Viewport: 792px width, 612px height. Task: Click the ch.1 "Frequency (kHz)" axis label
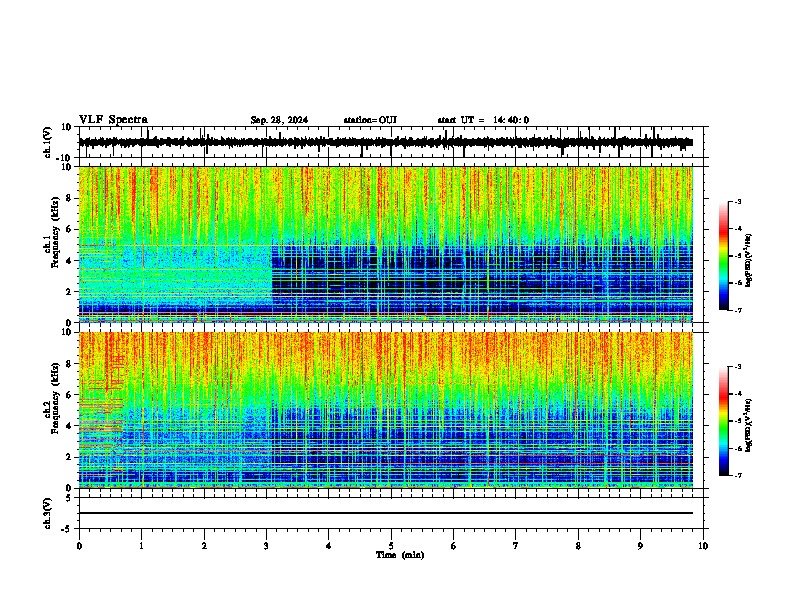(55, 233)
